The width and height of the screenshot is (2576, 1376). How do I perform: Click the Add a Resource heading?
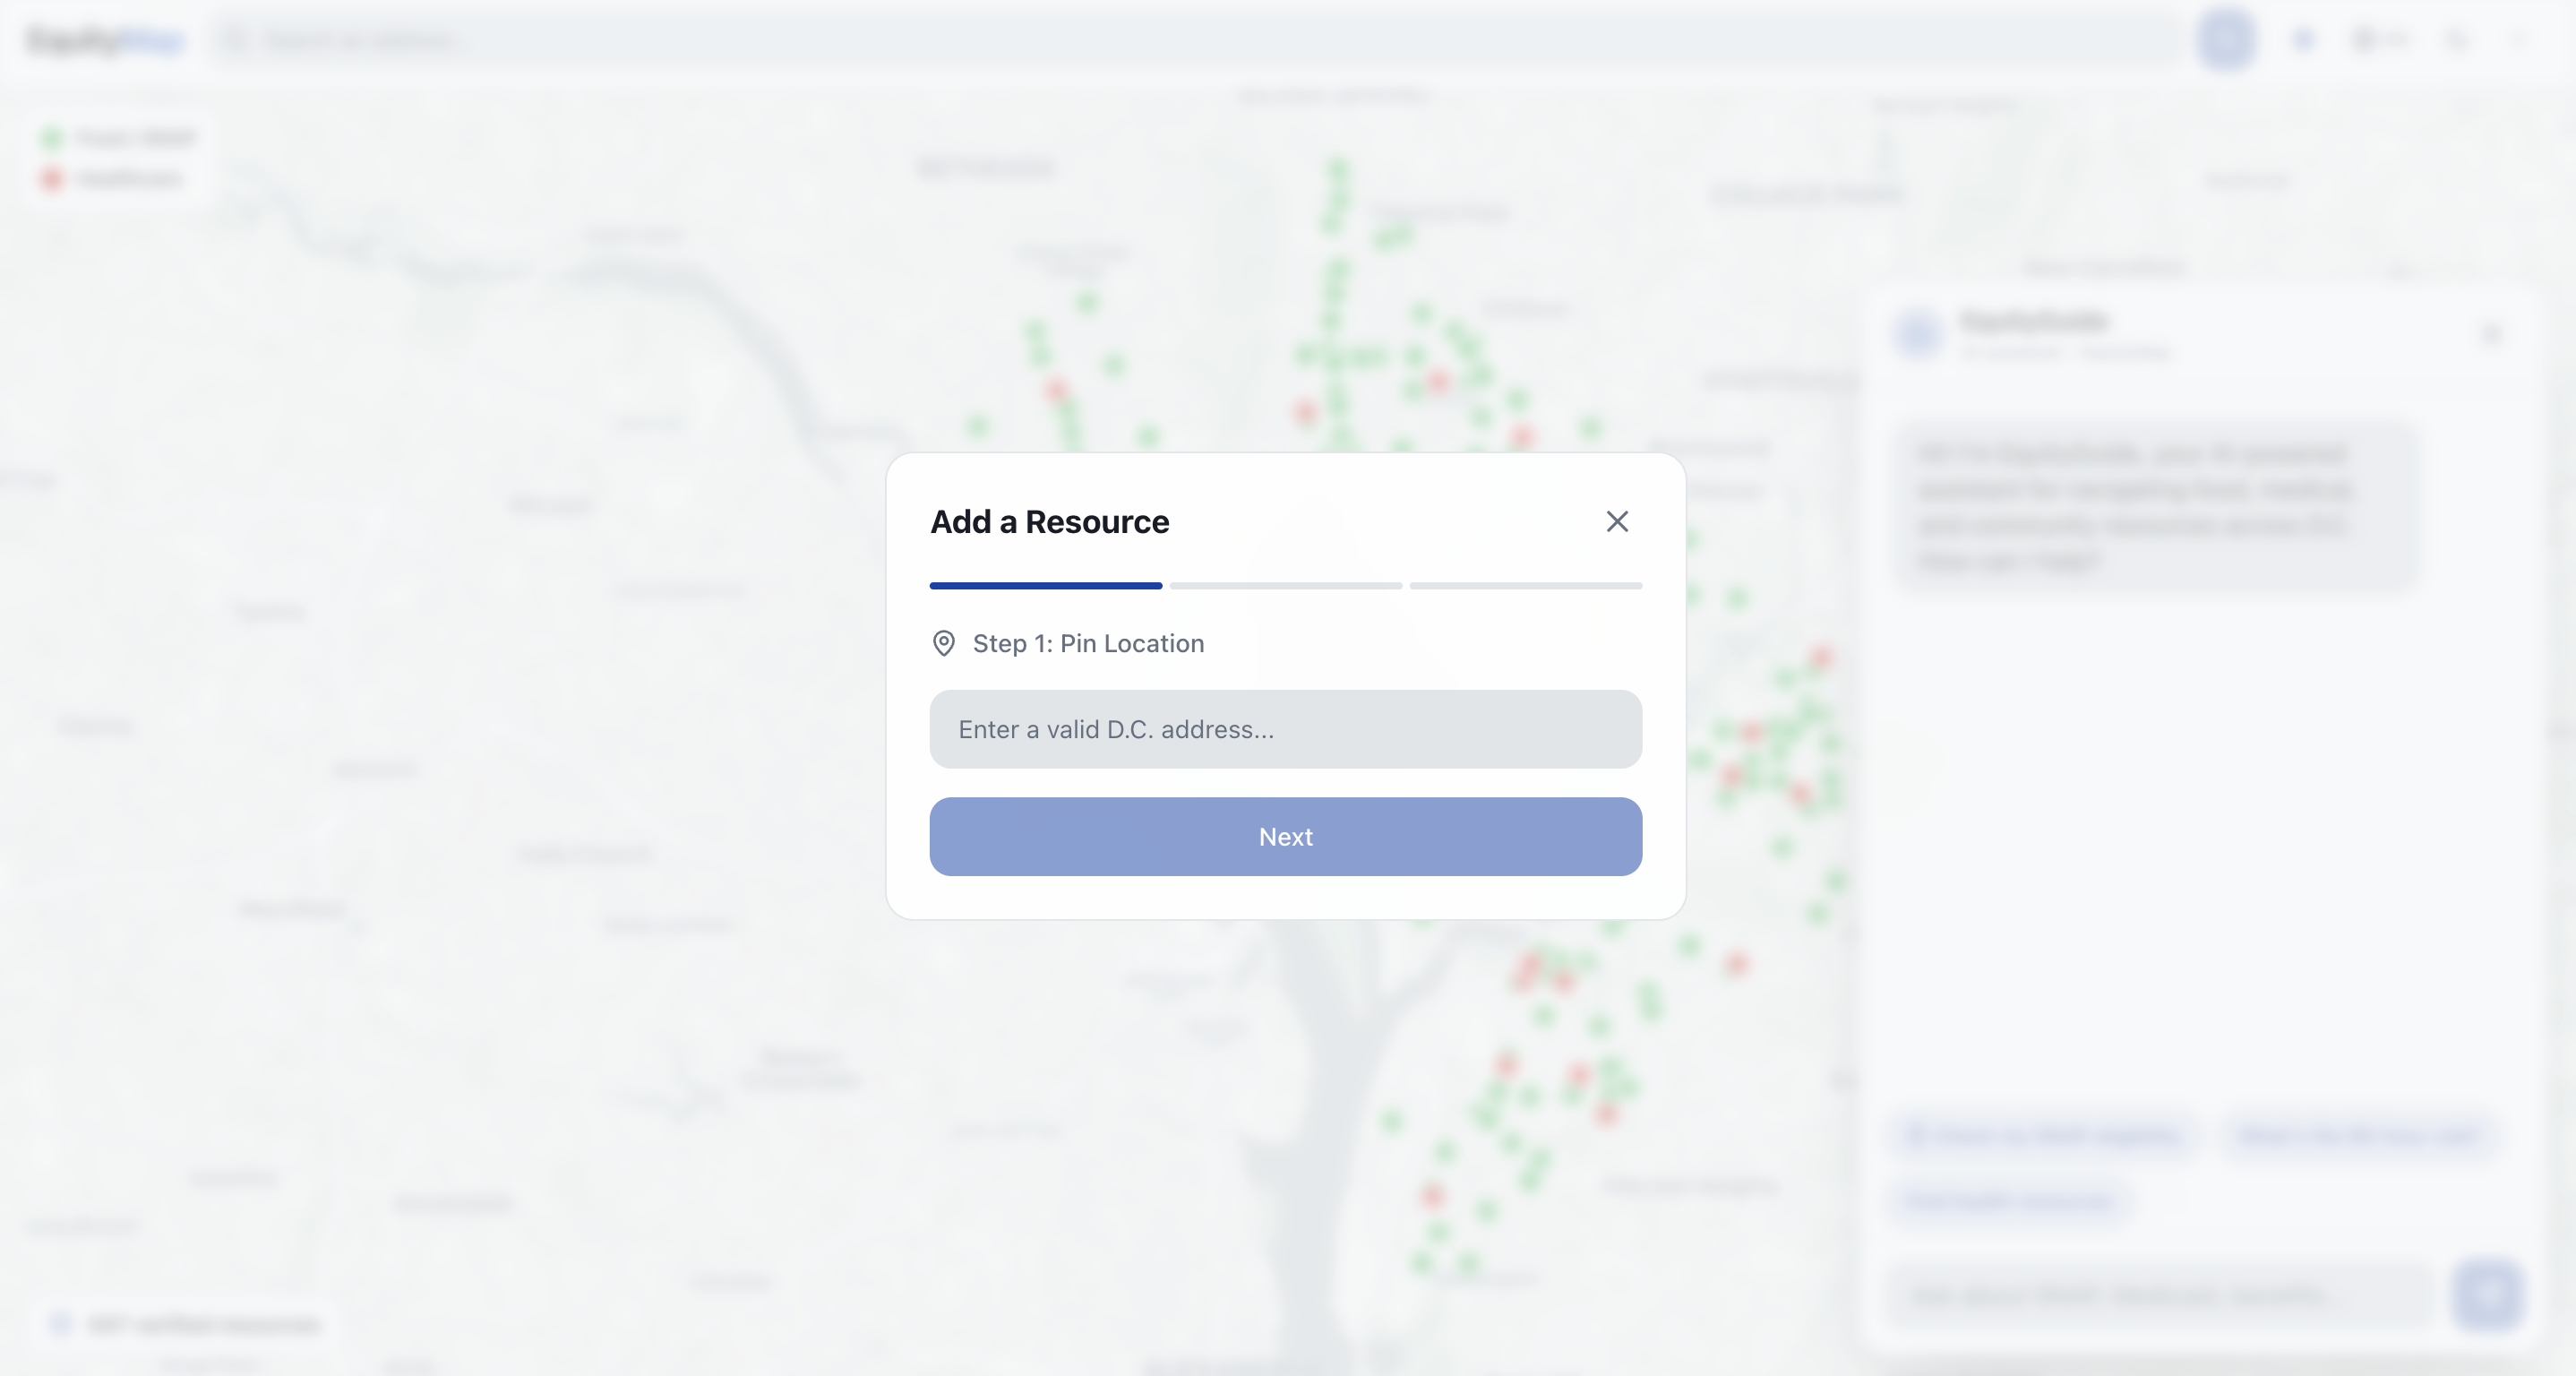tap(1049, 522)
